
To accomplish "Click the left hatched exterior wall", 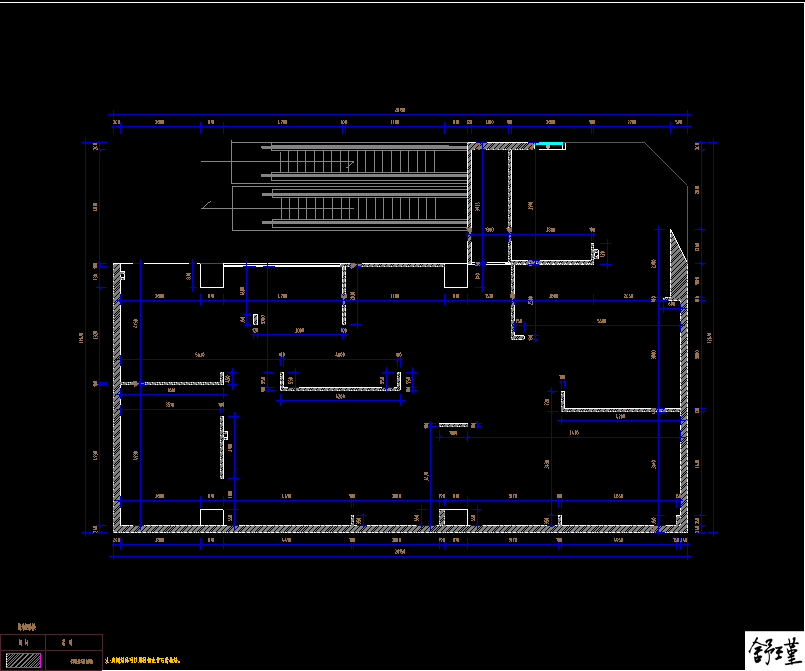I will tap(117, 400).
